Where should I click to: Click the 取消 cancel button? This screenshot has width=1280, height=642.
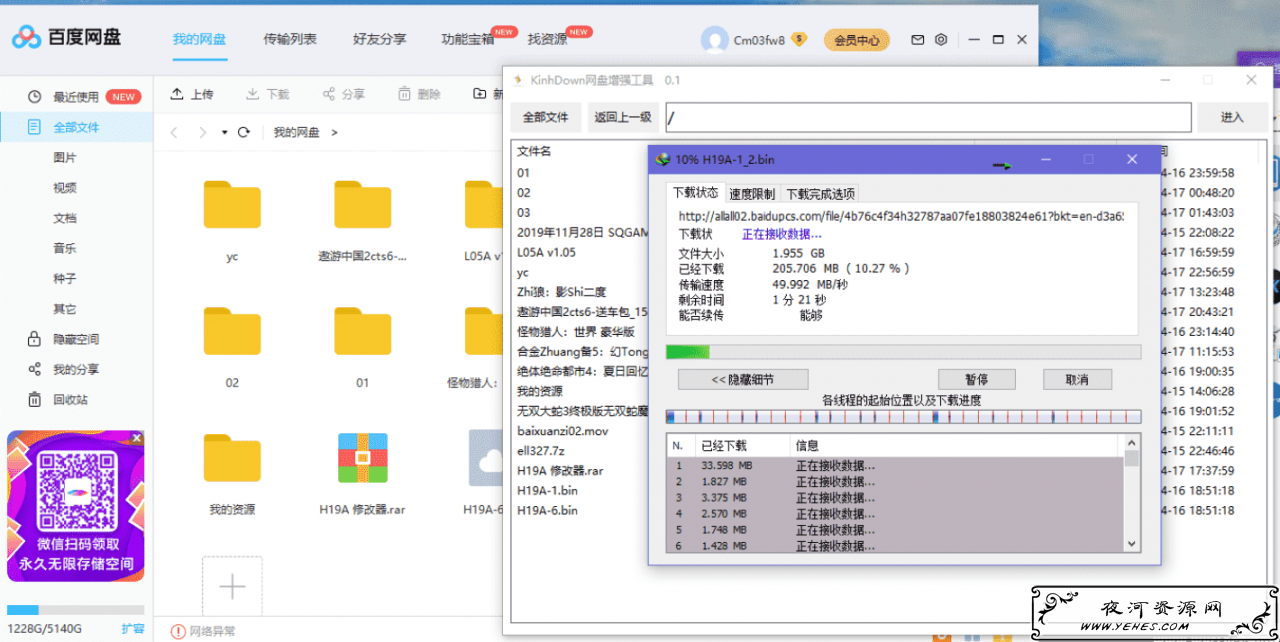coord(1077,379)
